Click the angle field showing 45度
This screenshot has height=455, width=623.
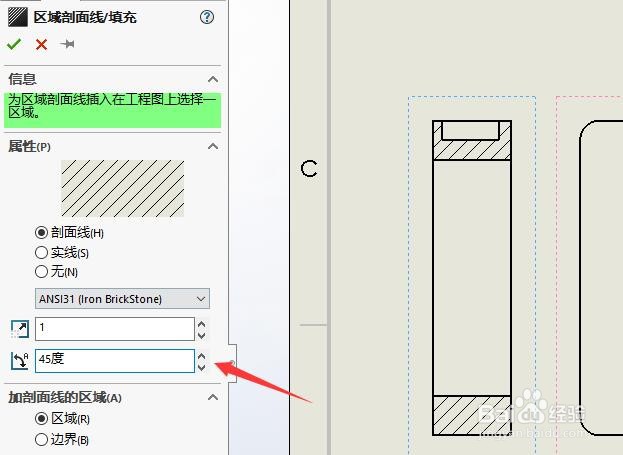pyautogui.click(x=115, y=361)
